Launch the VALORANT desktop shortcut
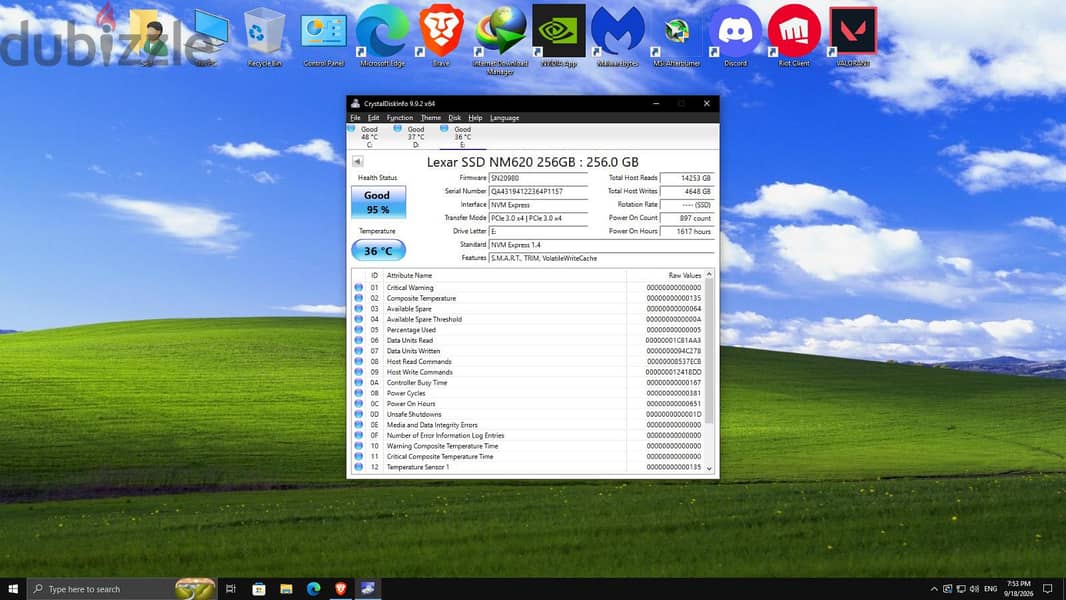 853,35
